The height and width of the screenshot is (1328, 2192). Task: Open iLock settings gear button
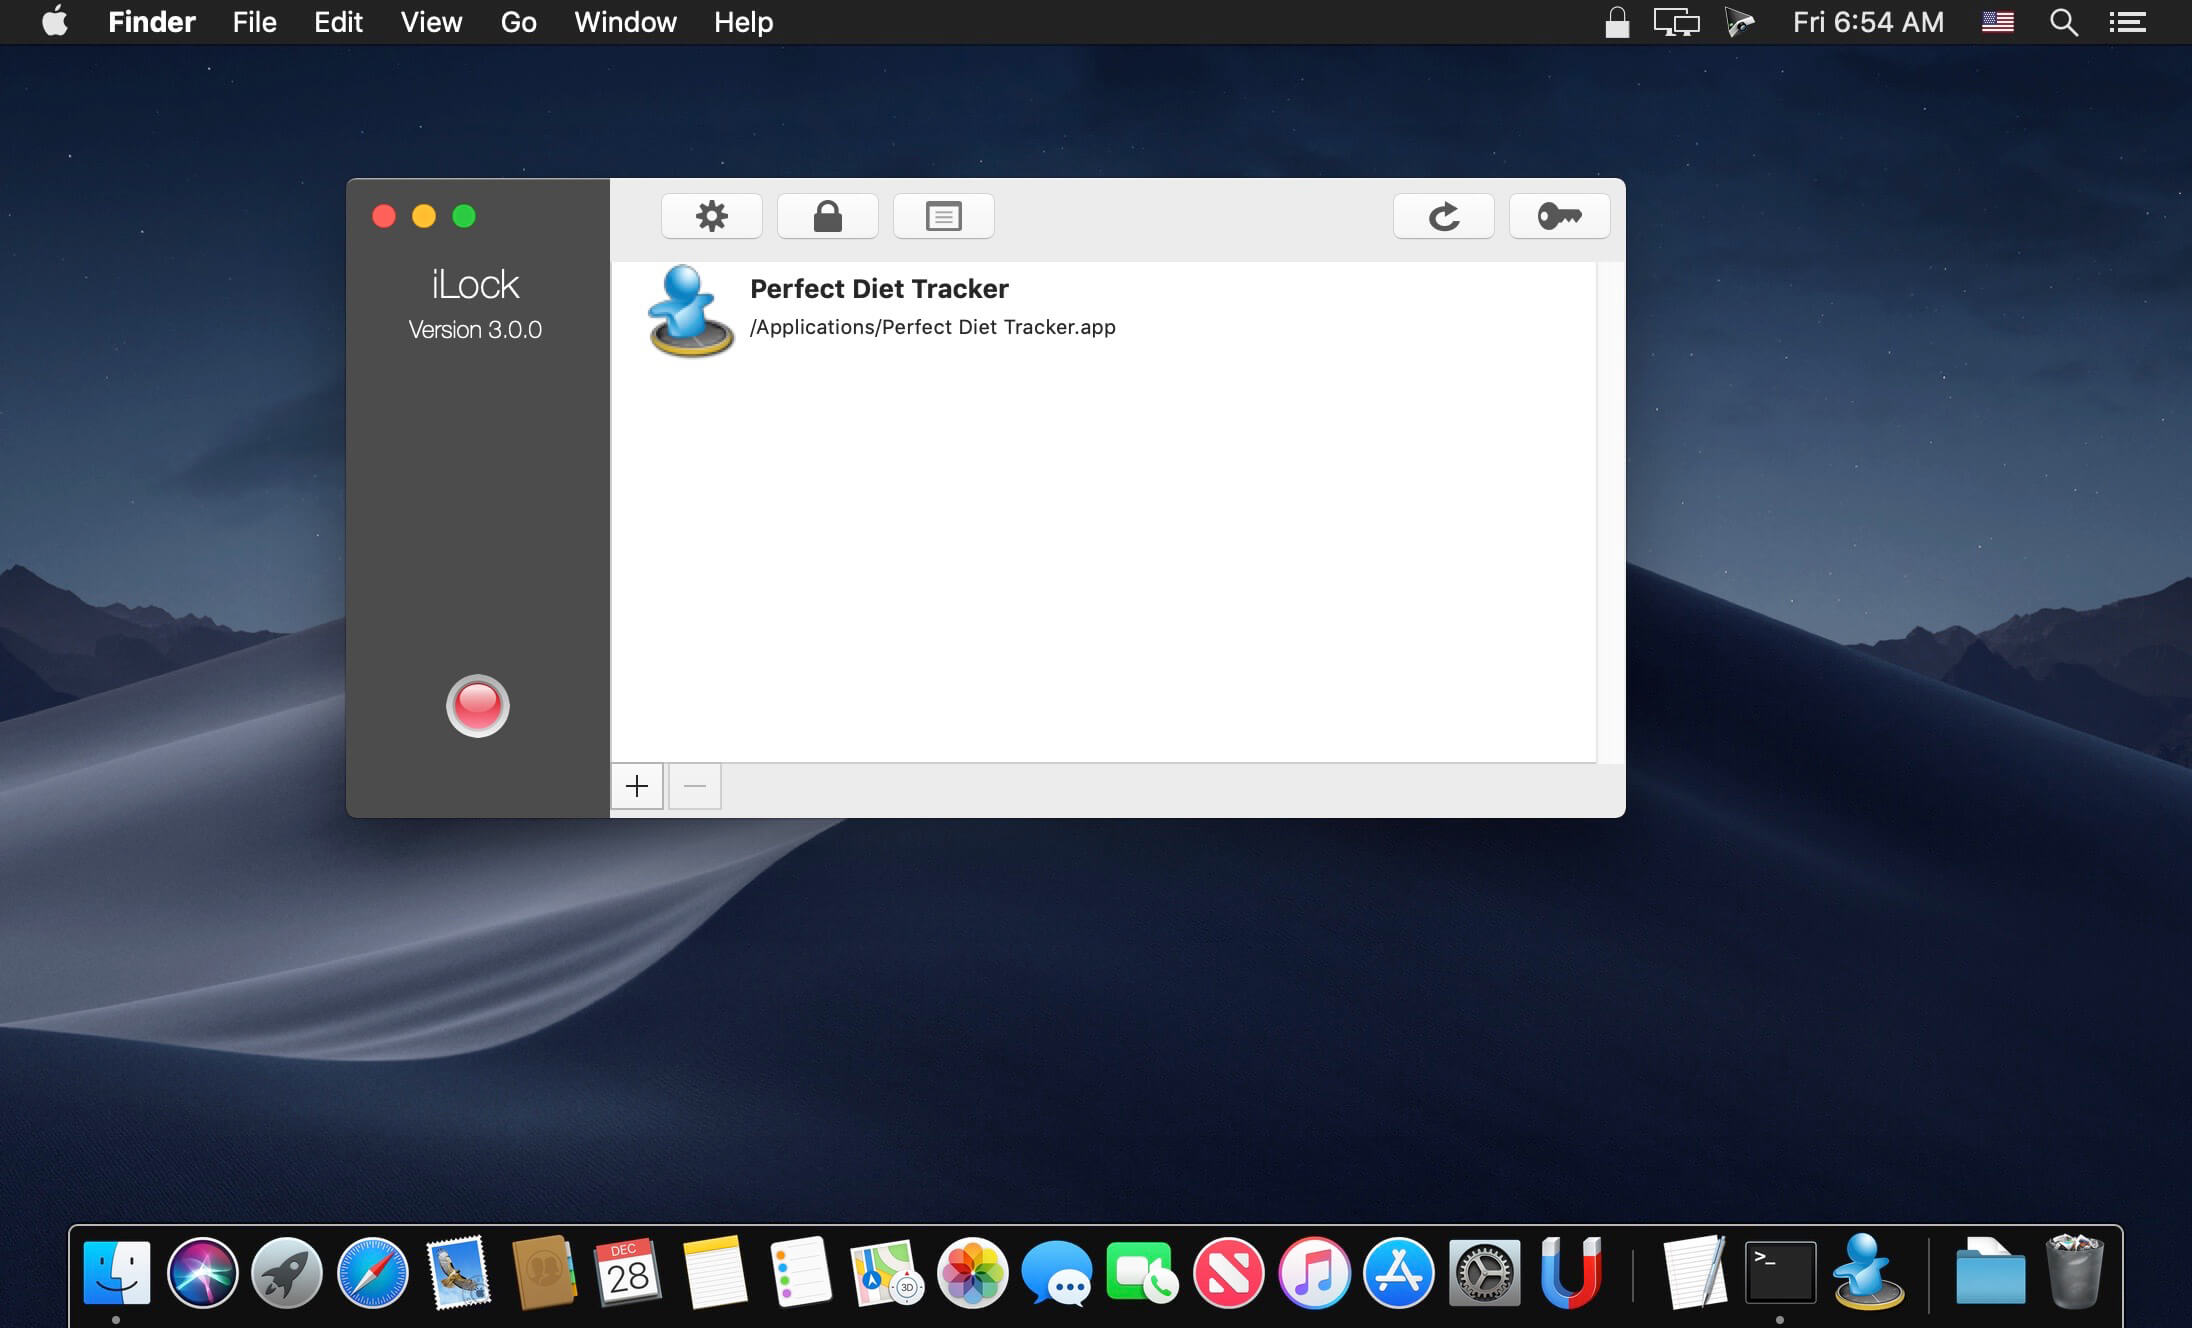click(x=712, y=216)
